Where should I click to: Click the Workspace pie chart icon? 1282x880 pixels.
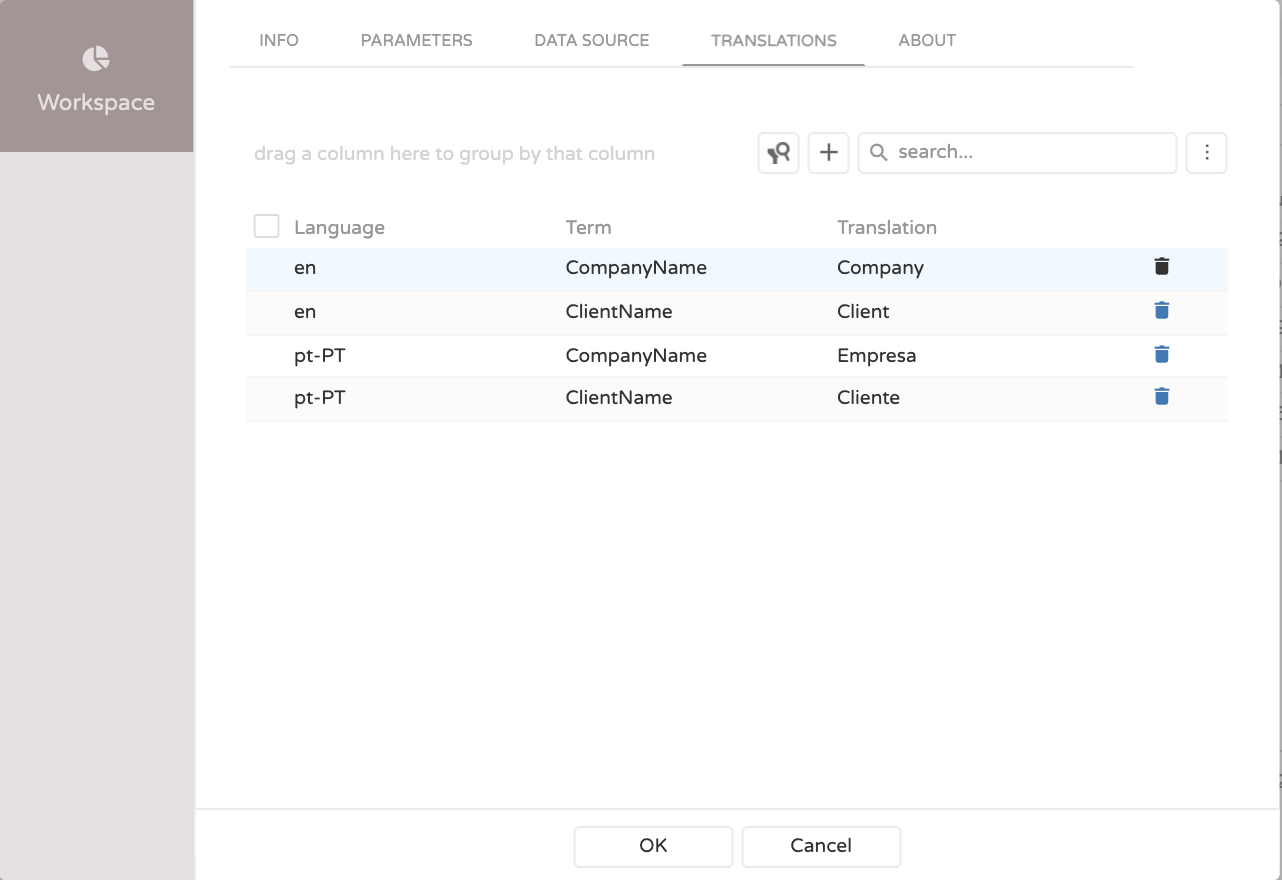point(96,59)
